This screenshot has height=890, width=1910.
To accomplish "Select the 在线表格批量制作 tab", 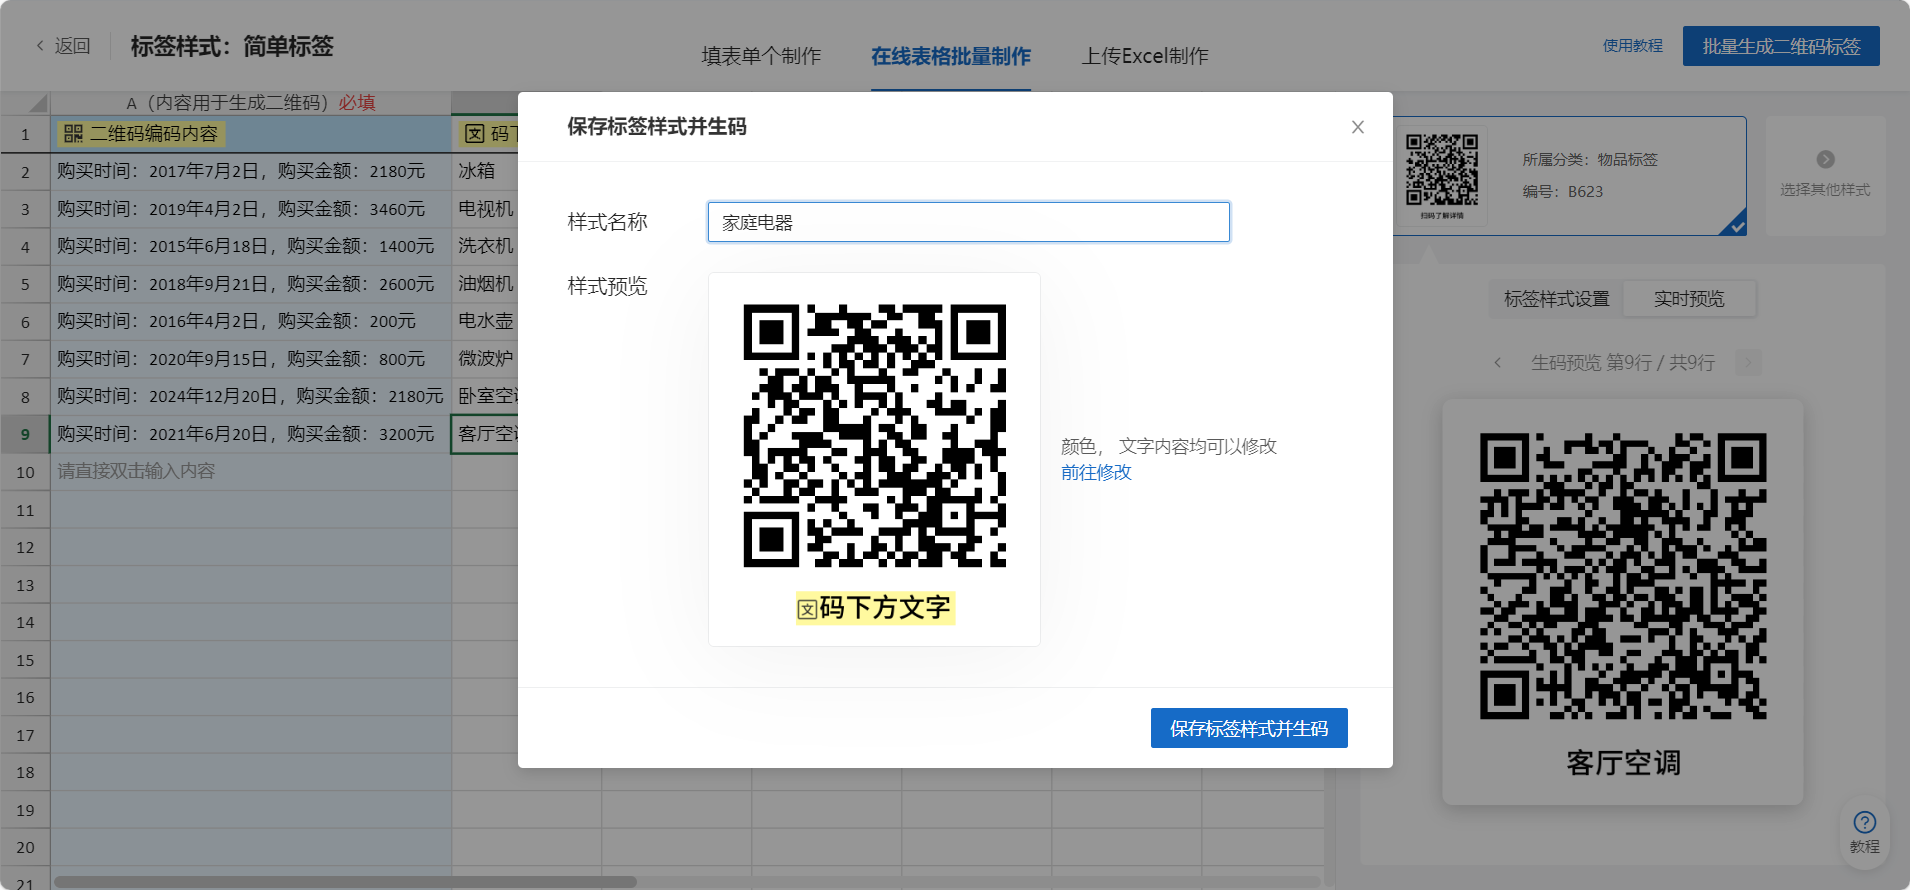I will coord(950,56).
